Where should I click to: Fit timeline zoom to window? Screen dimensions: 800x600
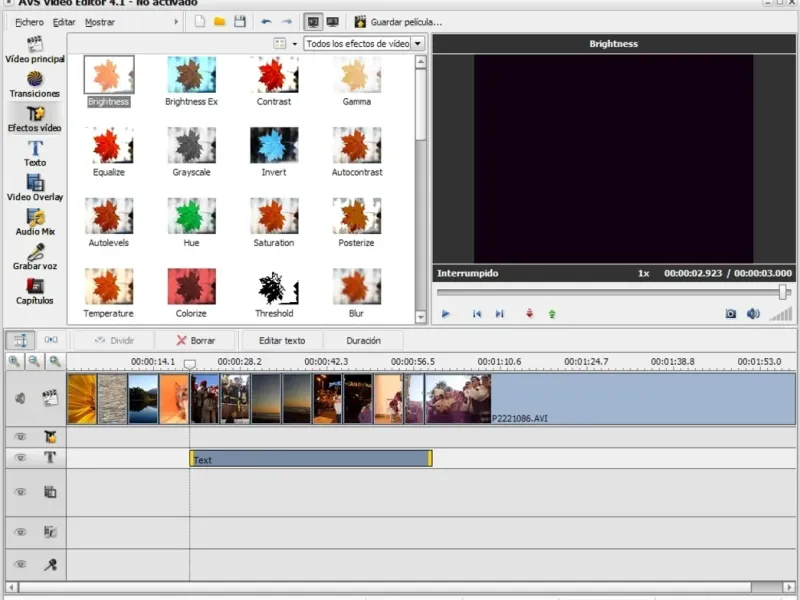55,361
